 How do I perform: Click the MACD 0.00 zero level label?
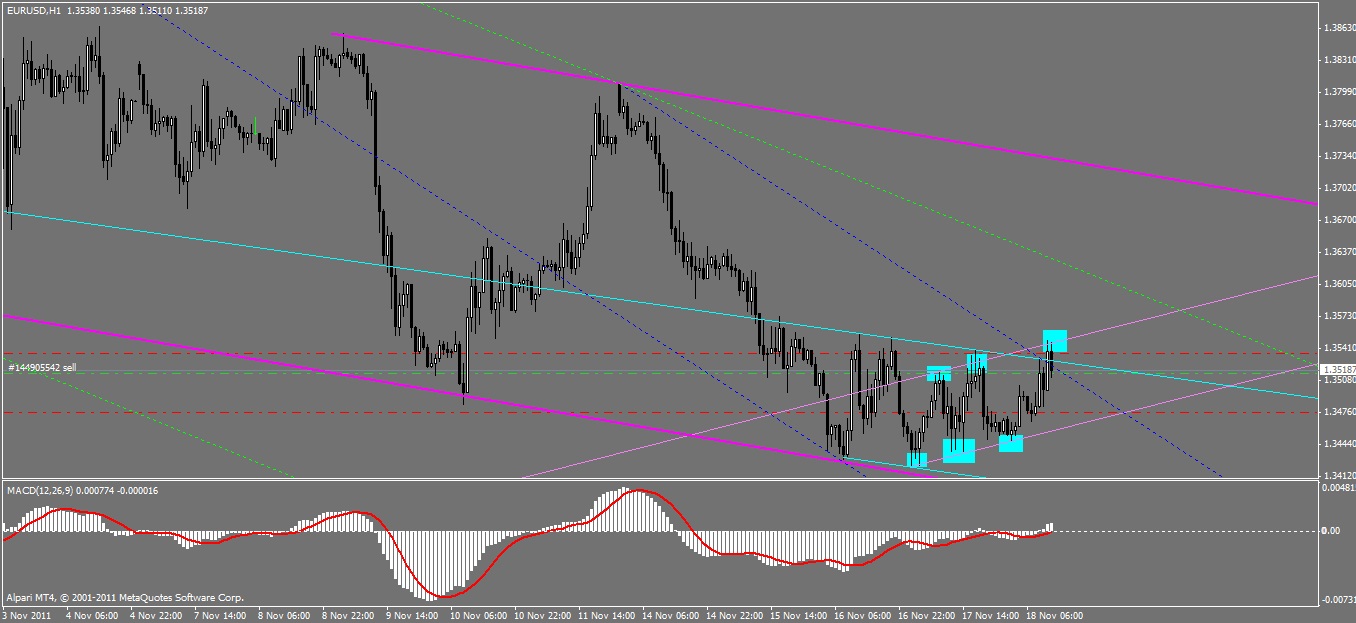pos(1331,531)
